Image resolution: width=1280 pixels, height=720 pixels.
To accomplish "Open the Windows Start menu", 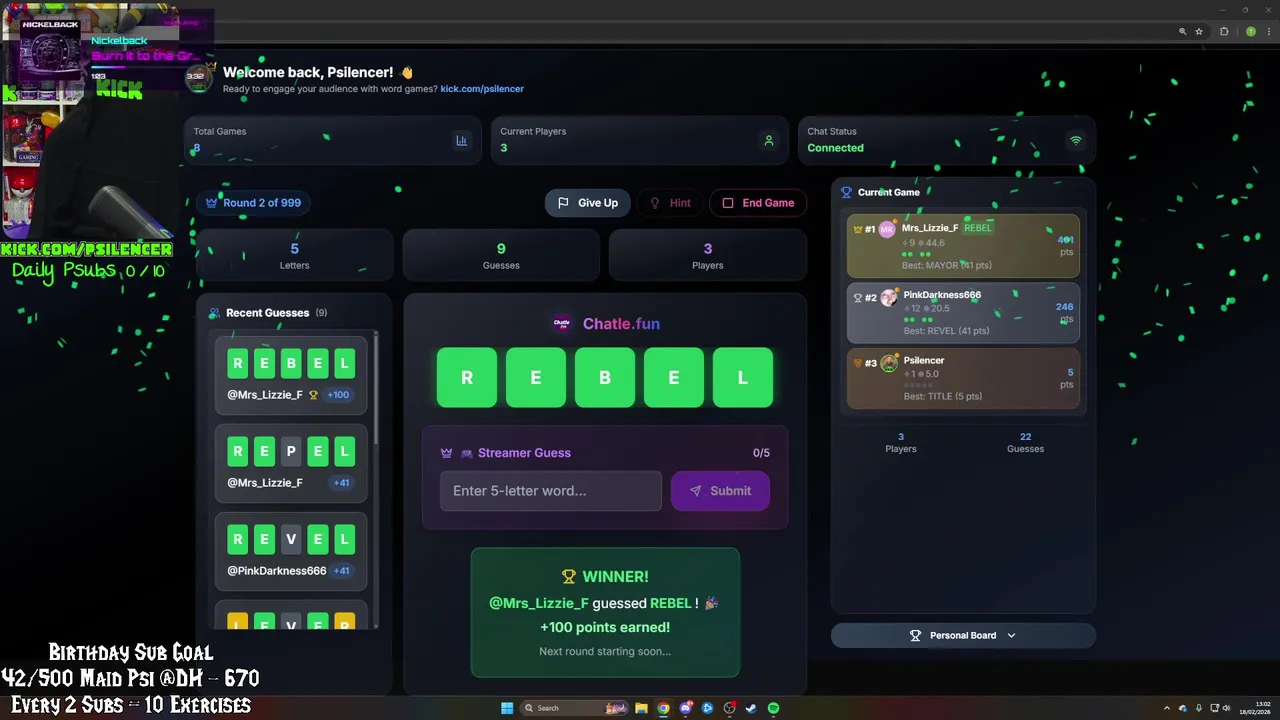I will point(507,708).
